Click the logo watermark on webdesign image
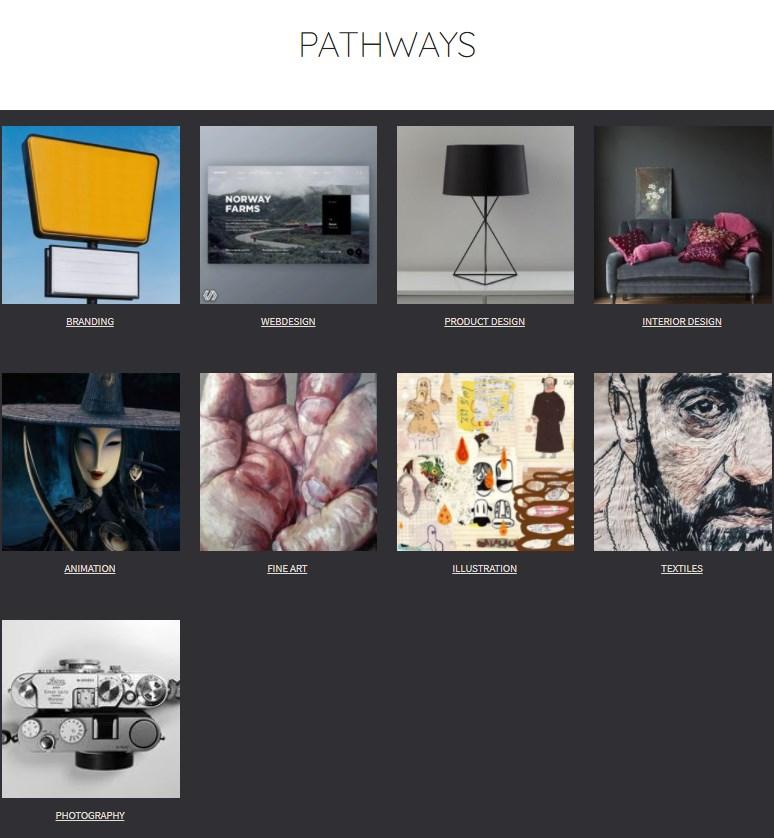Screen dimensions: 774x838 coord(210,295)
